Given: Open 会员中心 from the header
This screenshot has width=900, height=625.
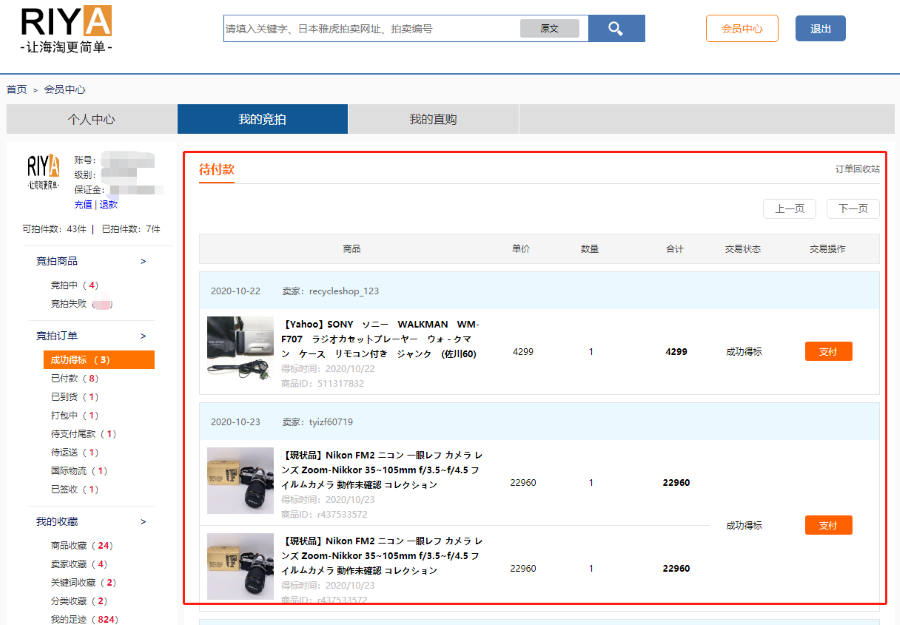Looking at the screenshot, I should click(741, 29).
